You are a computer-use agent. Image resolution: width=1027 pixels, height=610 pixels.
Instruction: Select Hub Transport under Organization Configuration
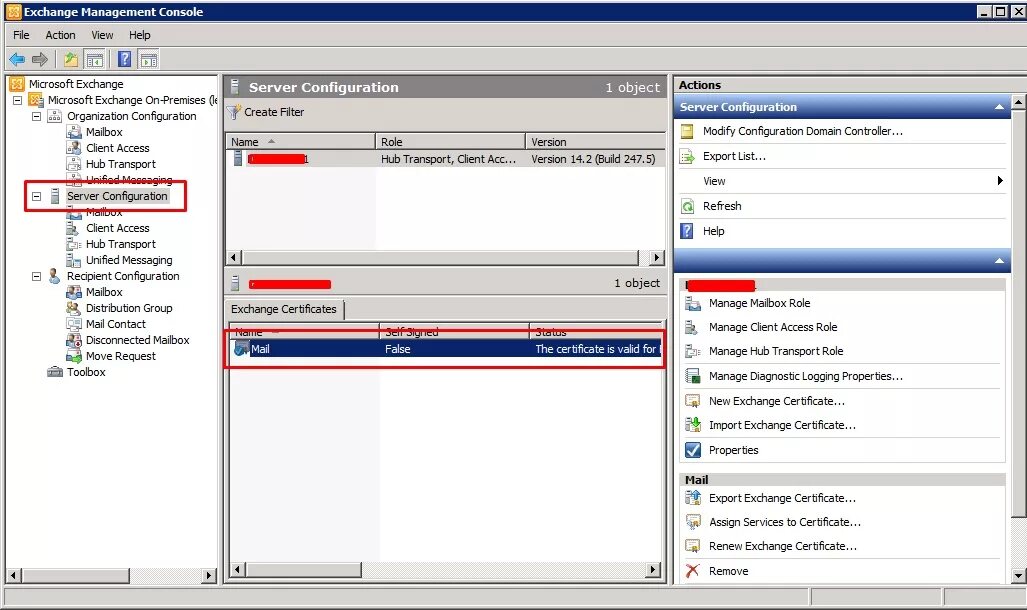coord(121,164)
